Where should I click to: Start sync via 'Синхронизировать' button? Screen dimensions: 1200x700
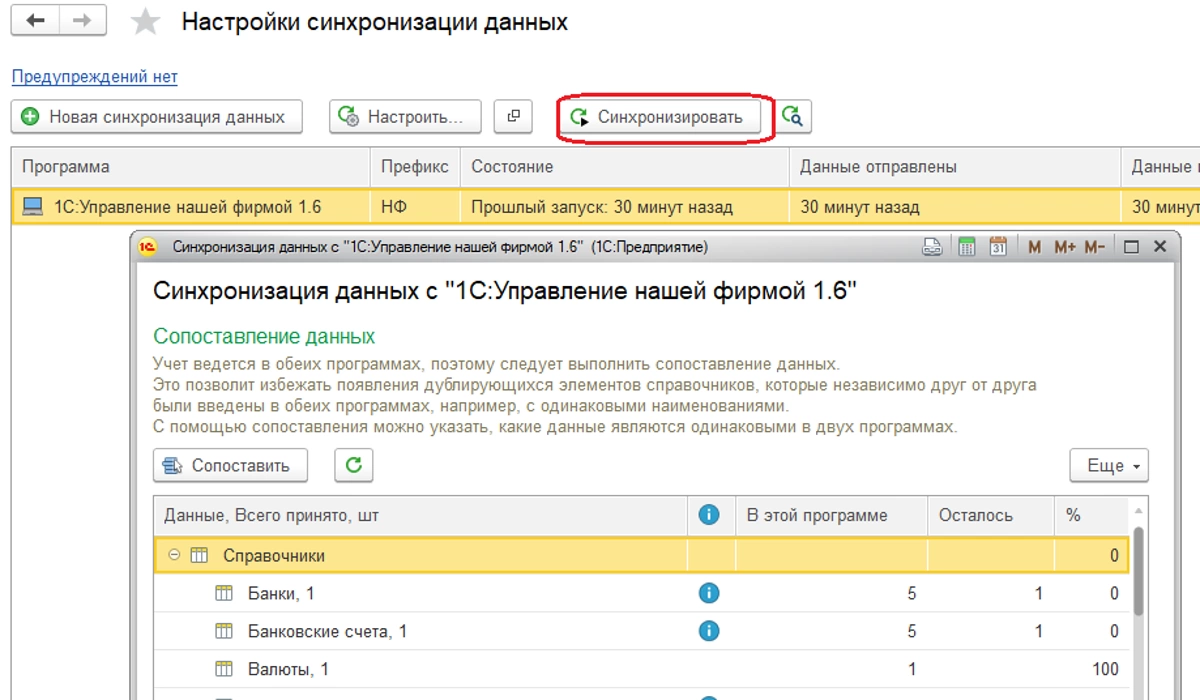[x=659, y=117]
